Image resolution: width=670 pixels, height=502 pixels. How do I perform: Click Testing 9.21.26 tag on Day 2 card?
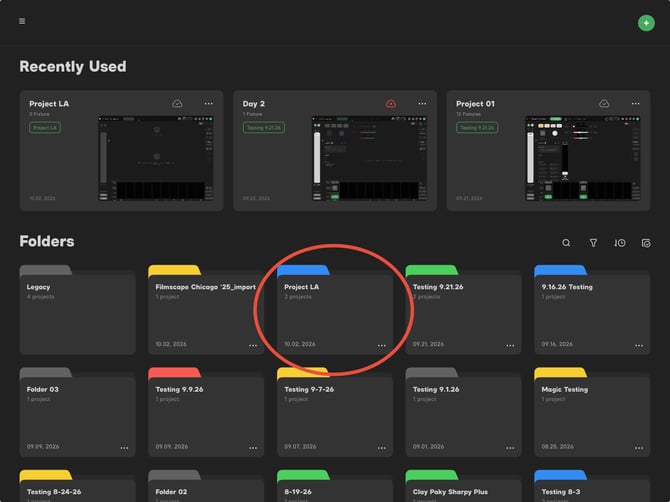tap(264, 127)
